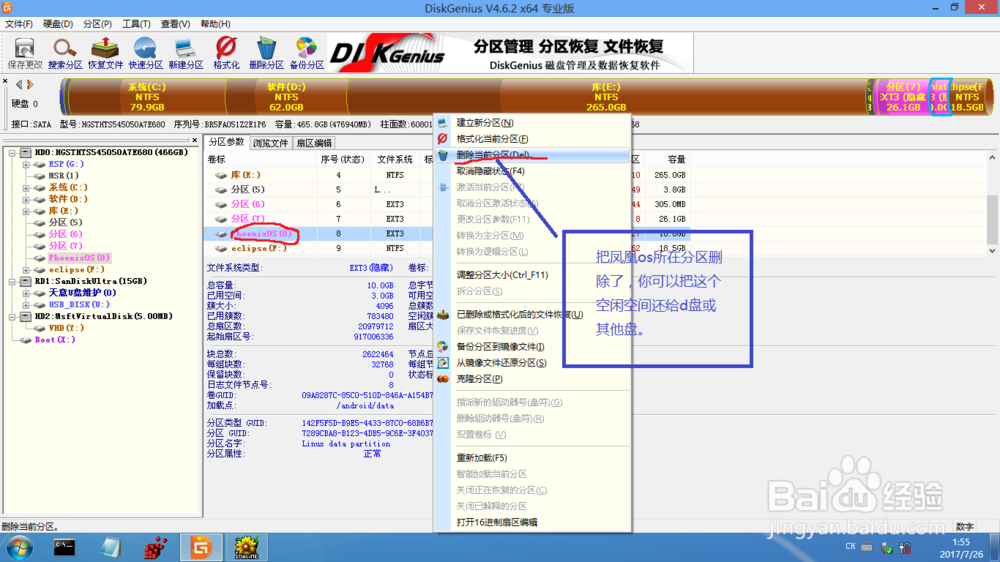Open the command prompt taskbar icon
The image size is (1000, 562).
(x=64, y=547)
